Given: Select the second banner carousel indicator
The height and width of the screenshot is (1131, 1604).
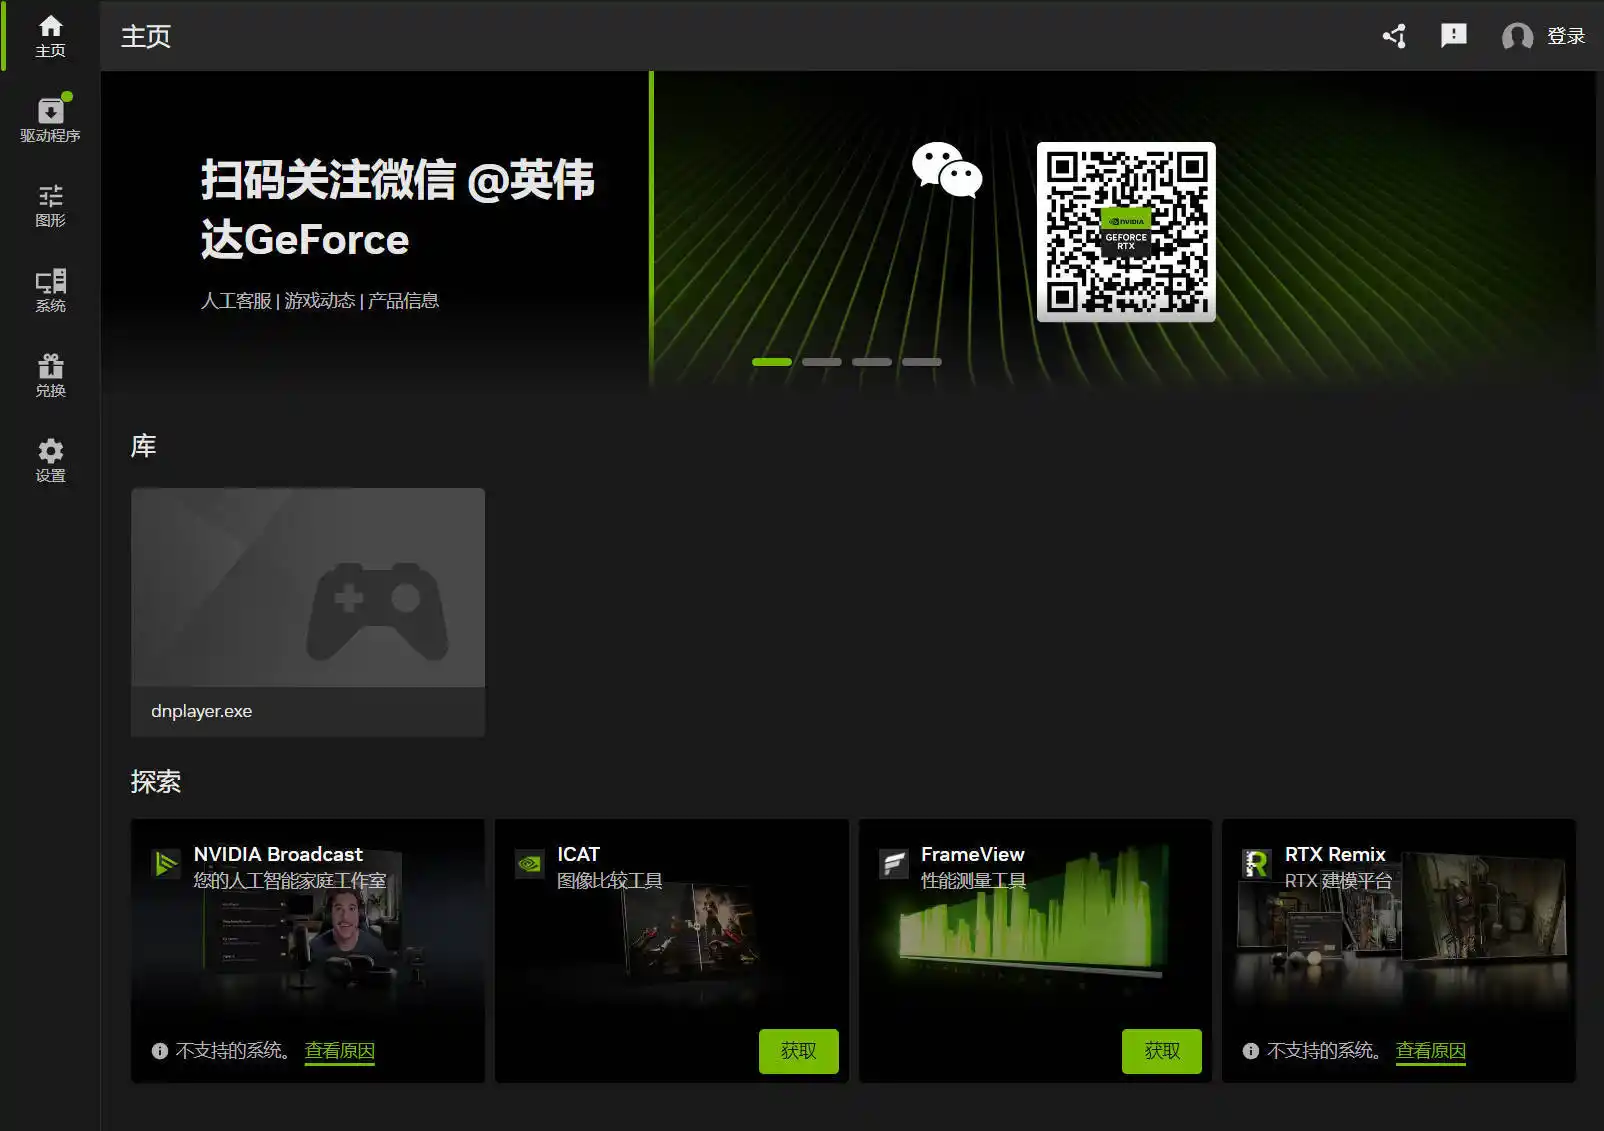Looking at the screenshot, I should click(x=822, y=362).
